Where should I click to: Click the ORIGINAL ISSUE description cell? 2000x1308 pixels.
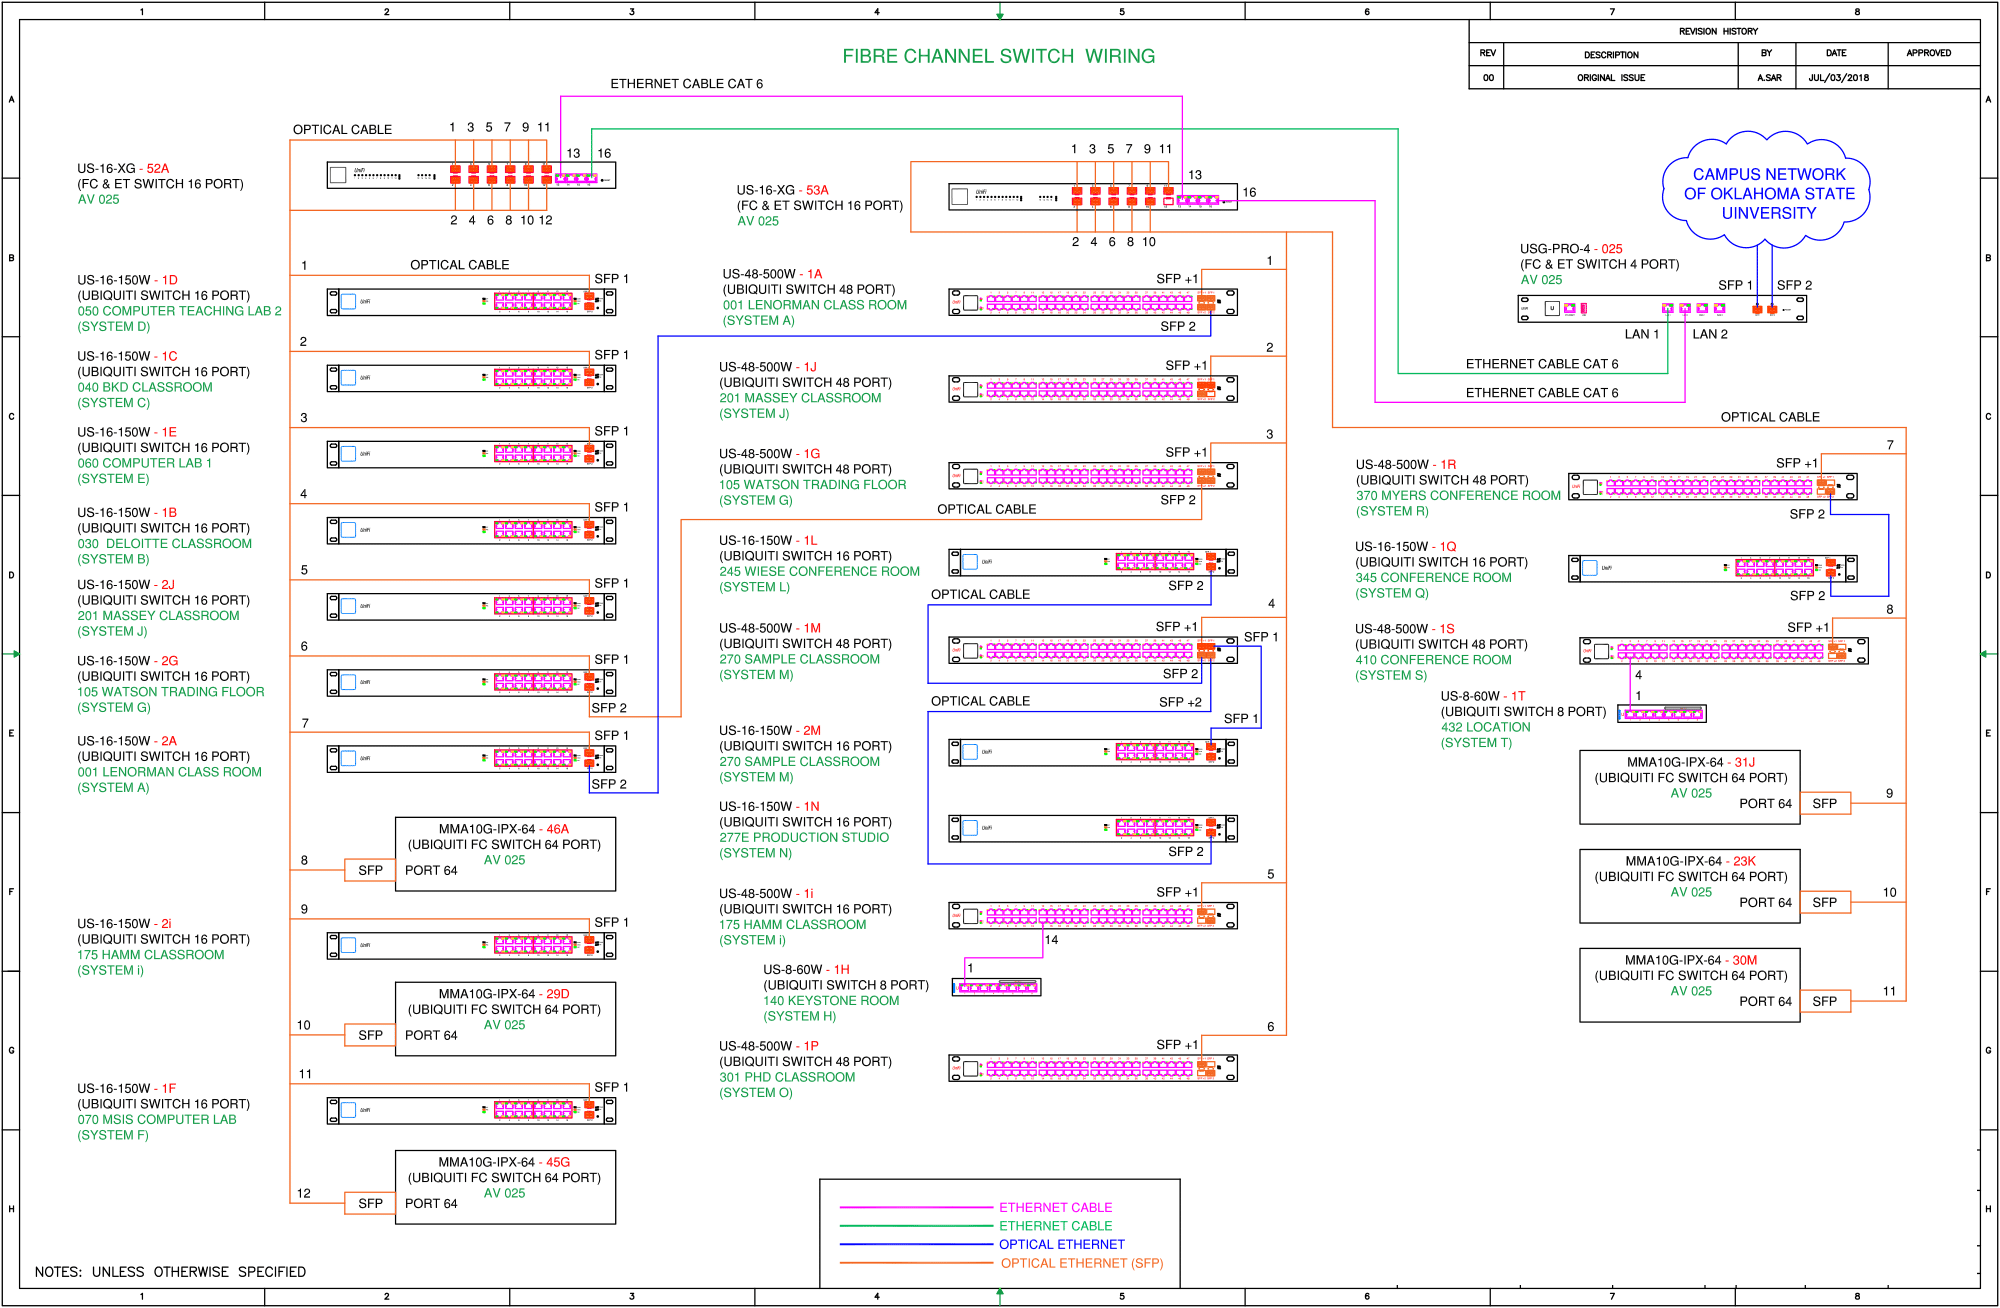tap(1610, 77)
